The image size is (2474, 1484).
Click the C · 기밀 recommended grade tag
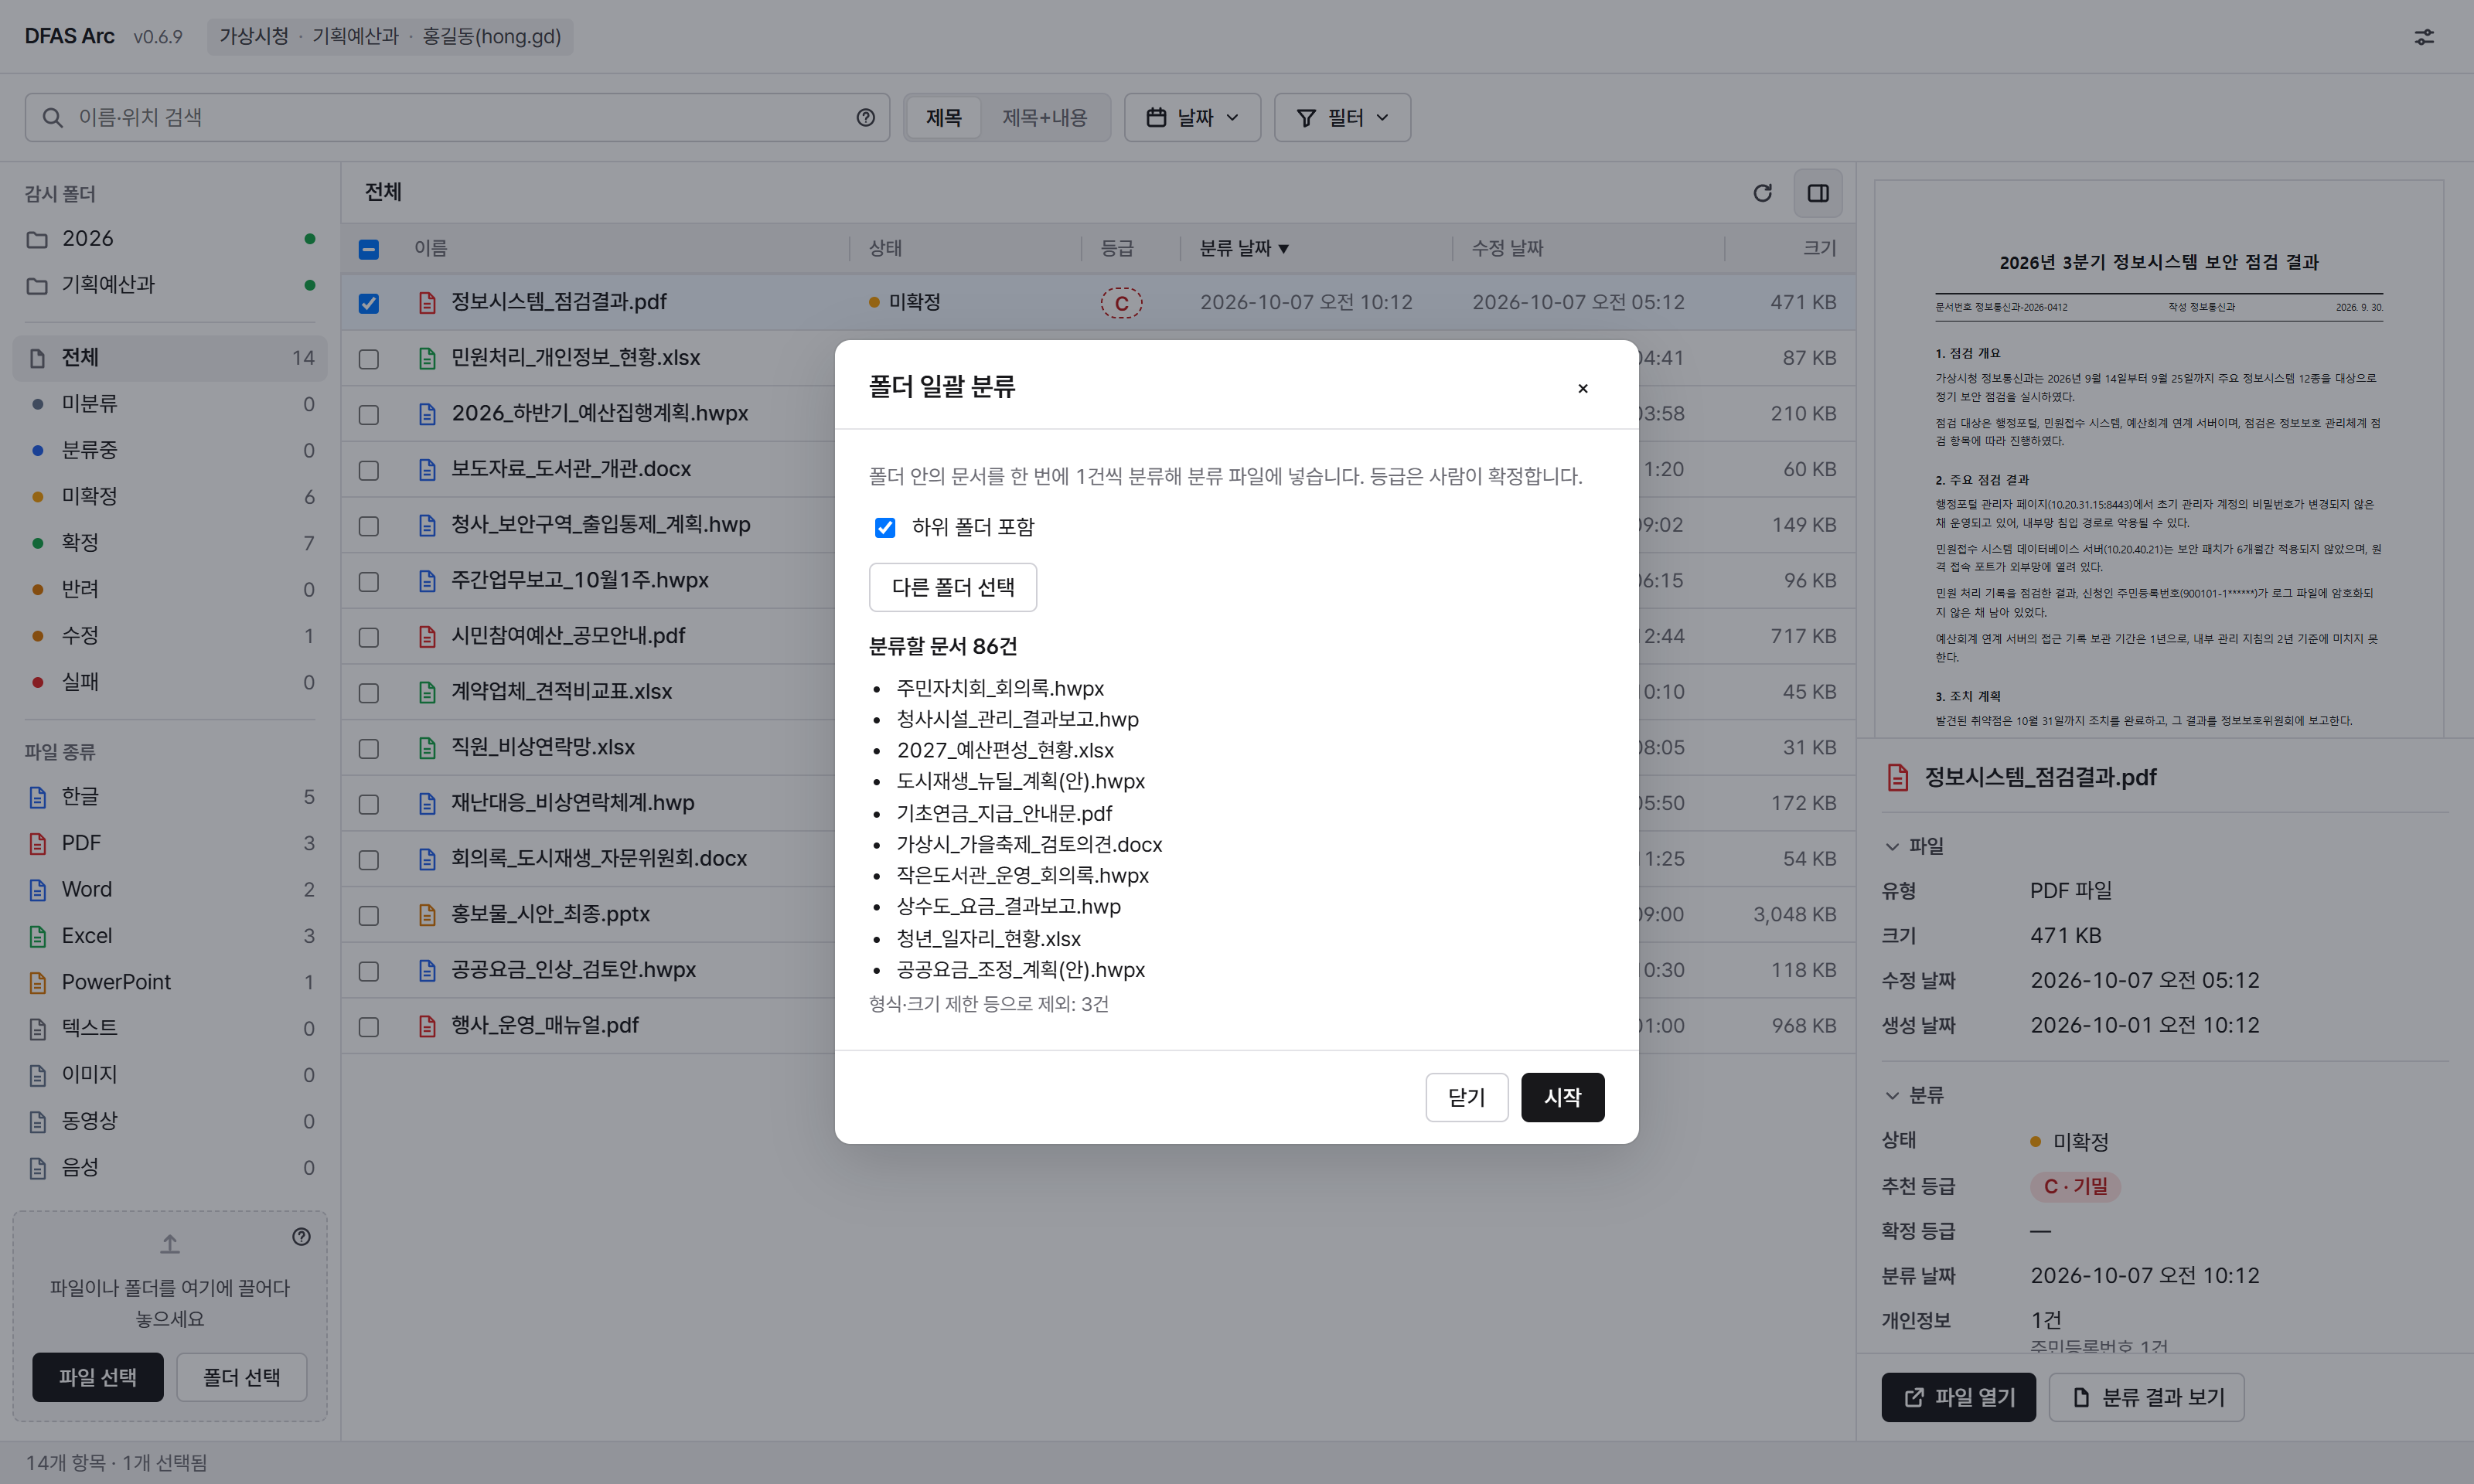pos(2075,1186)
